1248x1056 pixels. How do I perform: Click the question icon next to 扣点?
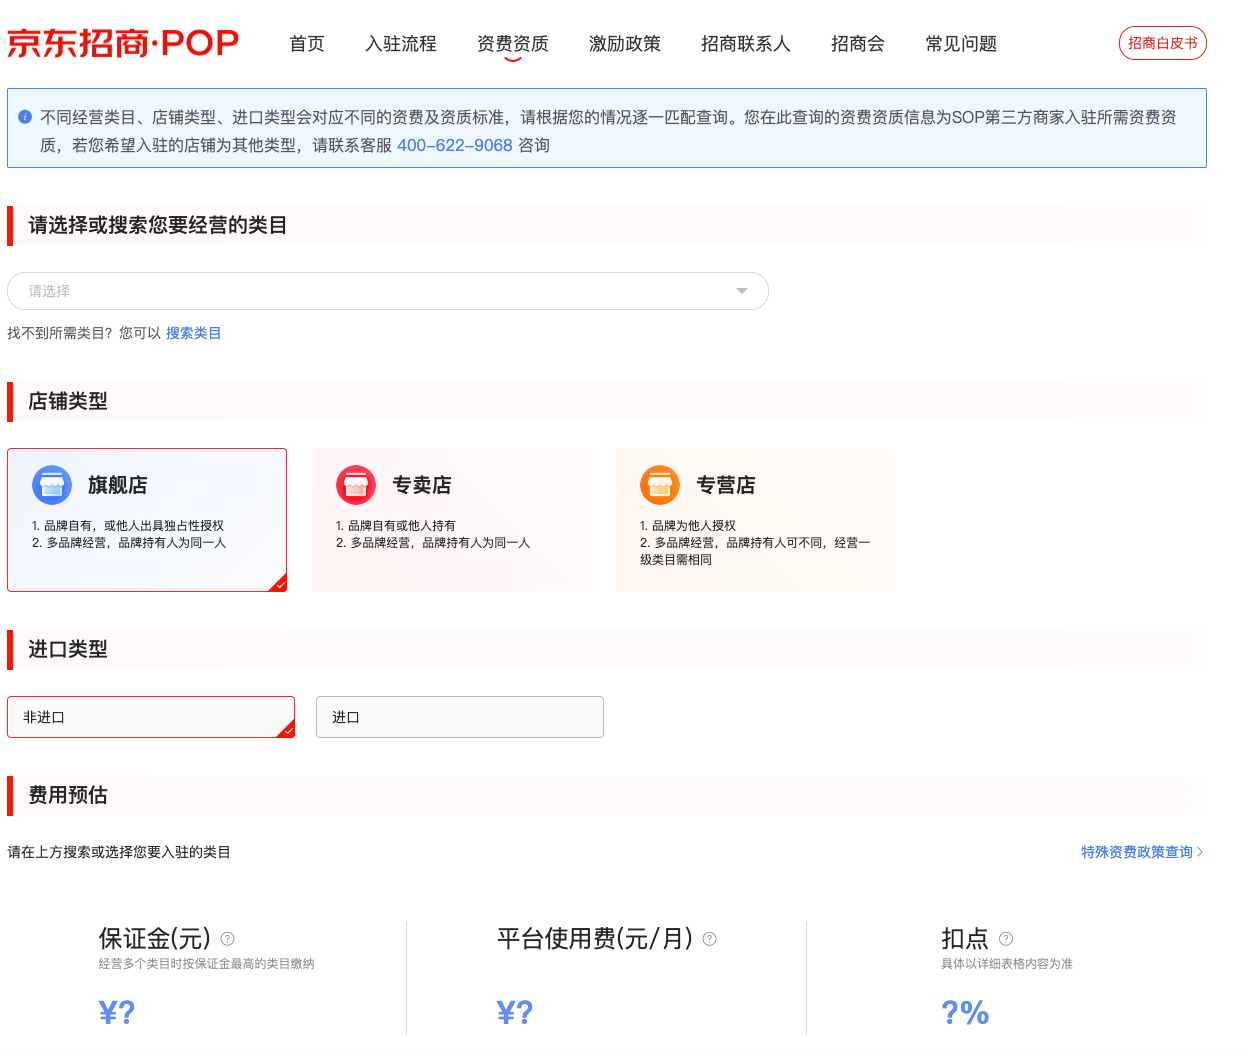[x=1006, y=939]
